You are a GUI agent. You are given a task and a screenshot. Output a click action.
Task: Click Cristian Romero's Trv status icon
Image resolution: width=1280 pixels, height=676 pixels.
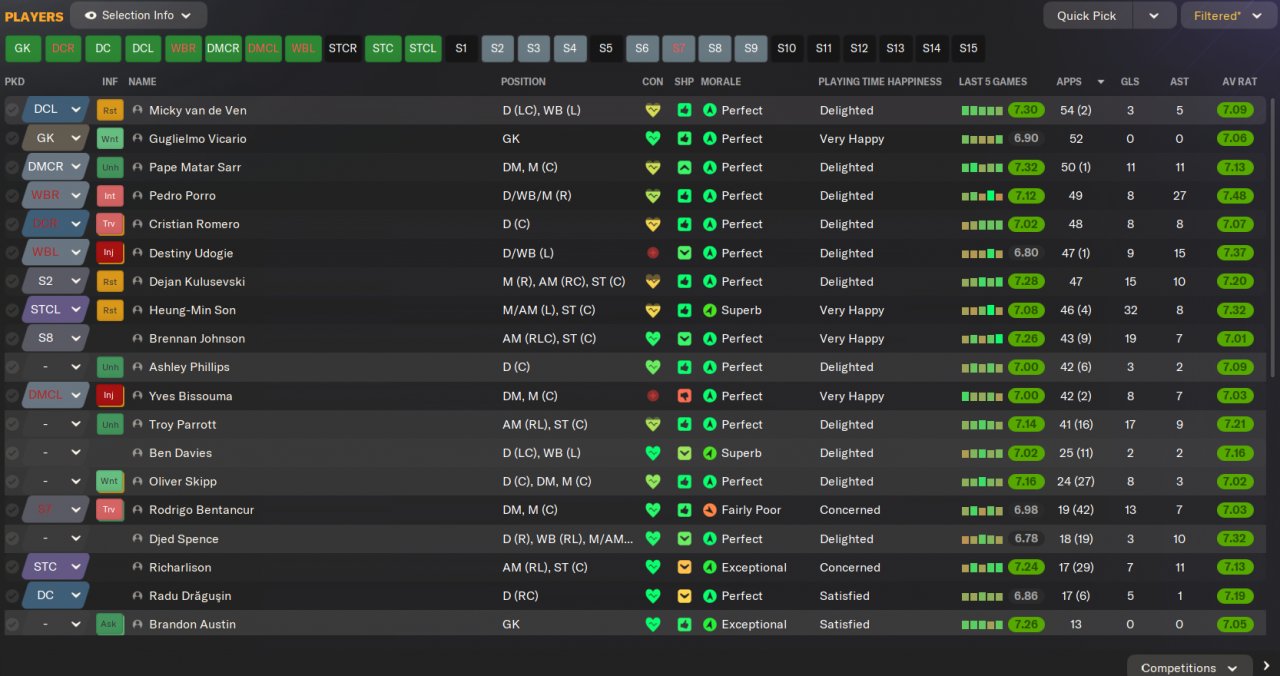[110, 224]
